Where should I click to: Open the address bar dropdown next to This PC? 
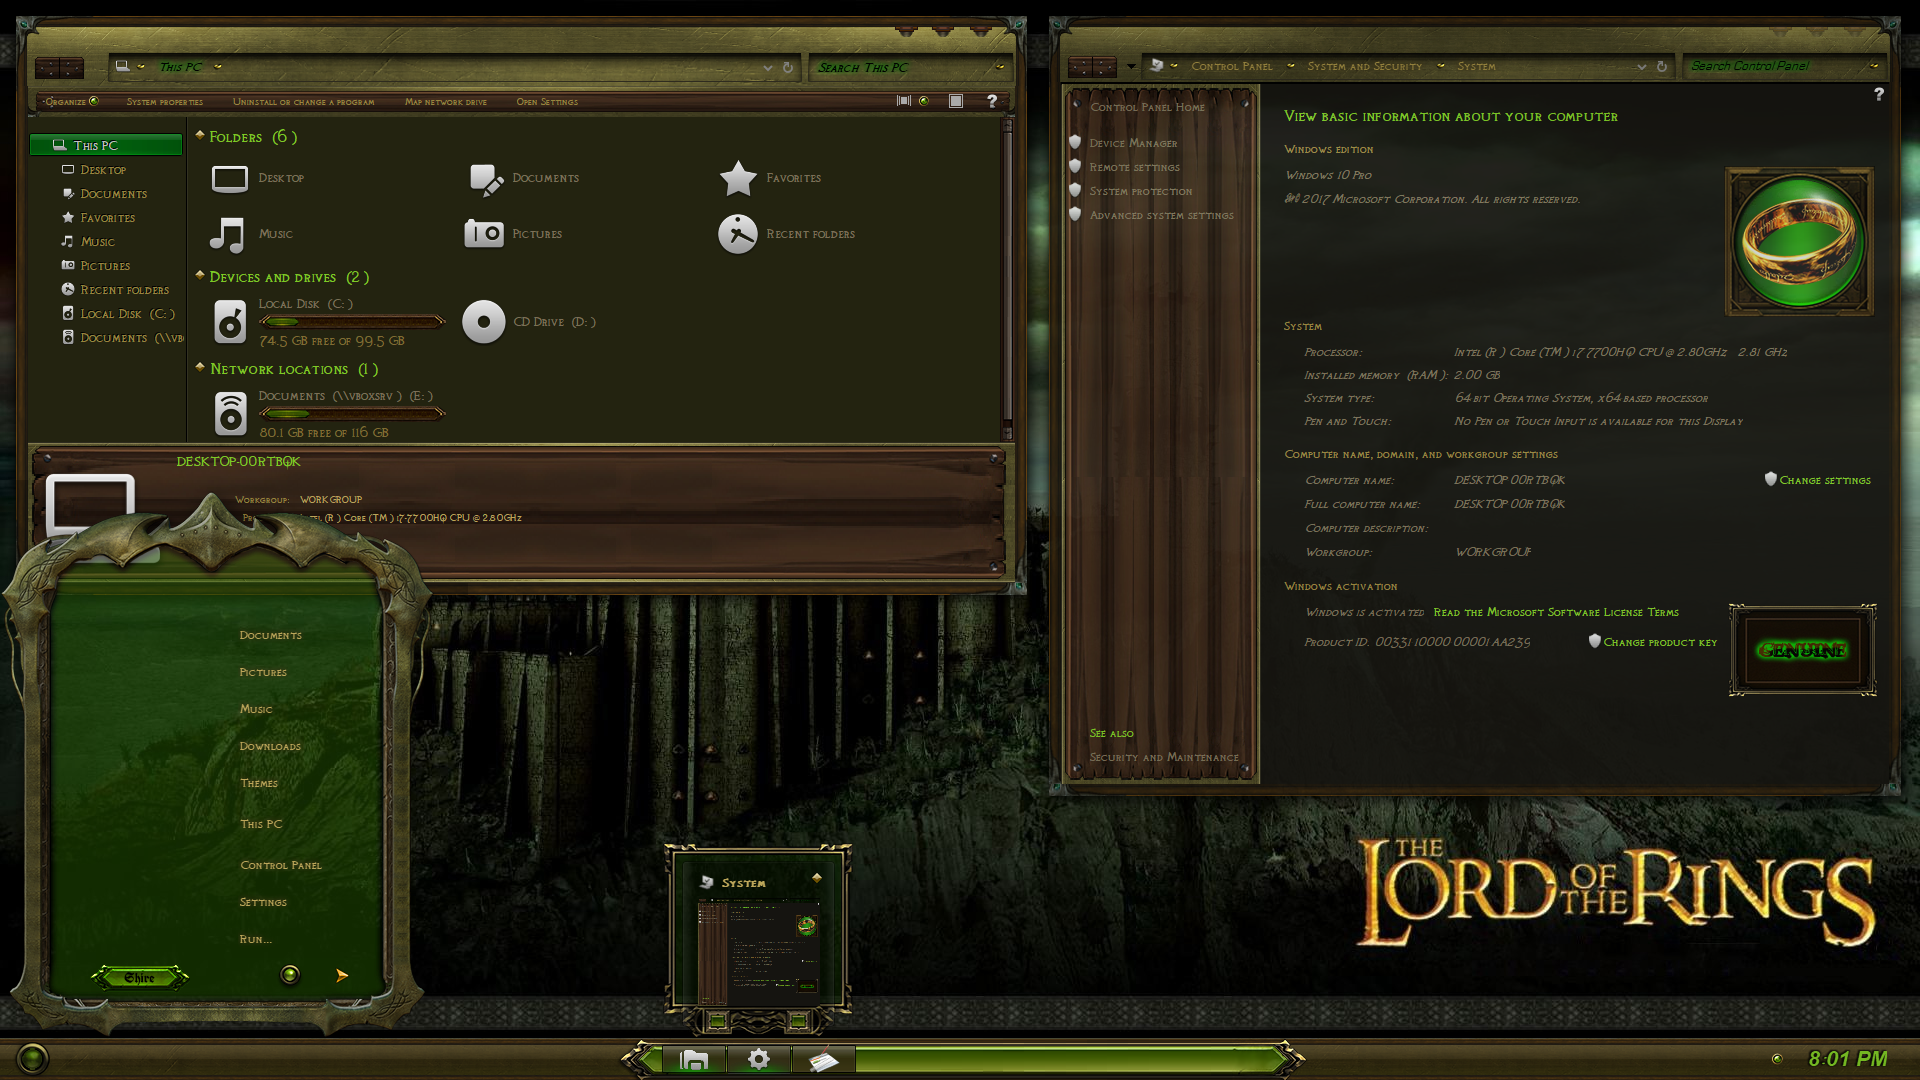tap(216, 67)
